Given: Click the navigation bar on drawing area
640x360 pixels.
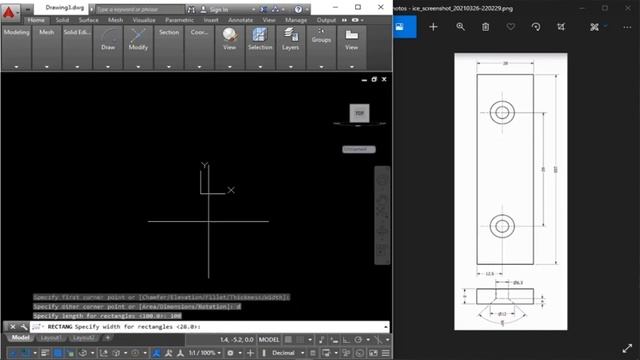Looking at the screenshot, I should (382, 215).
